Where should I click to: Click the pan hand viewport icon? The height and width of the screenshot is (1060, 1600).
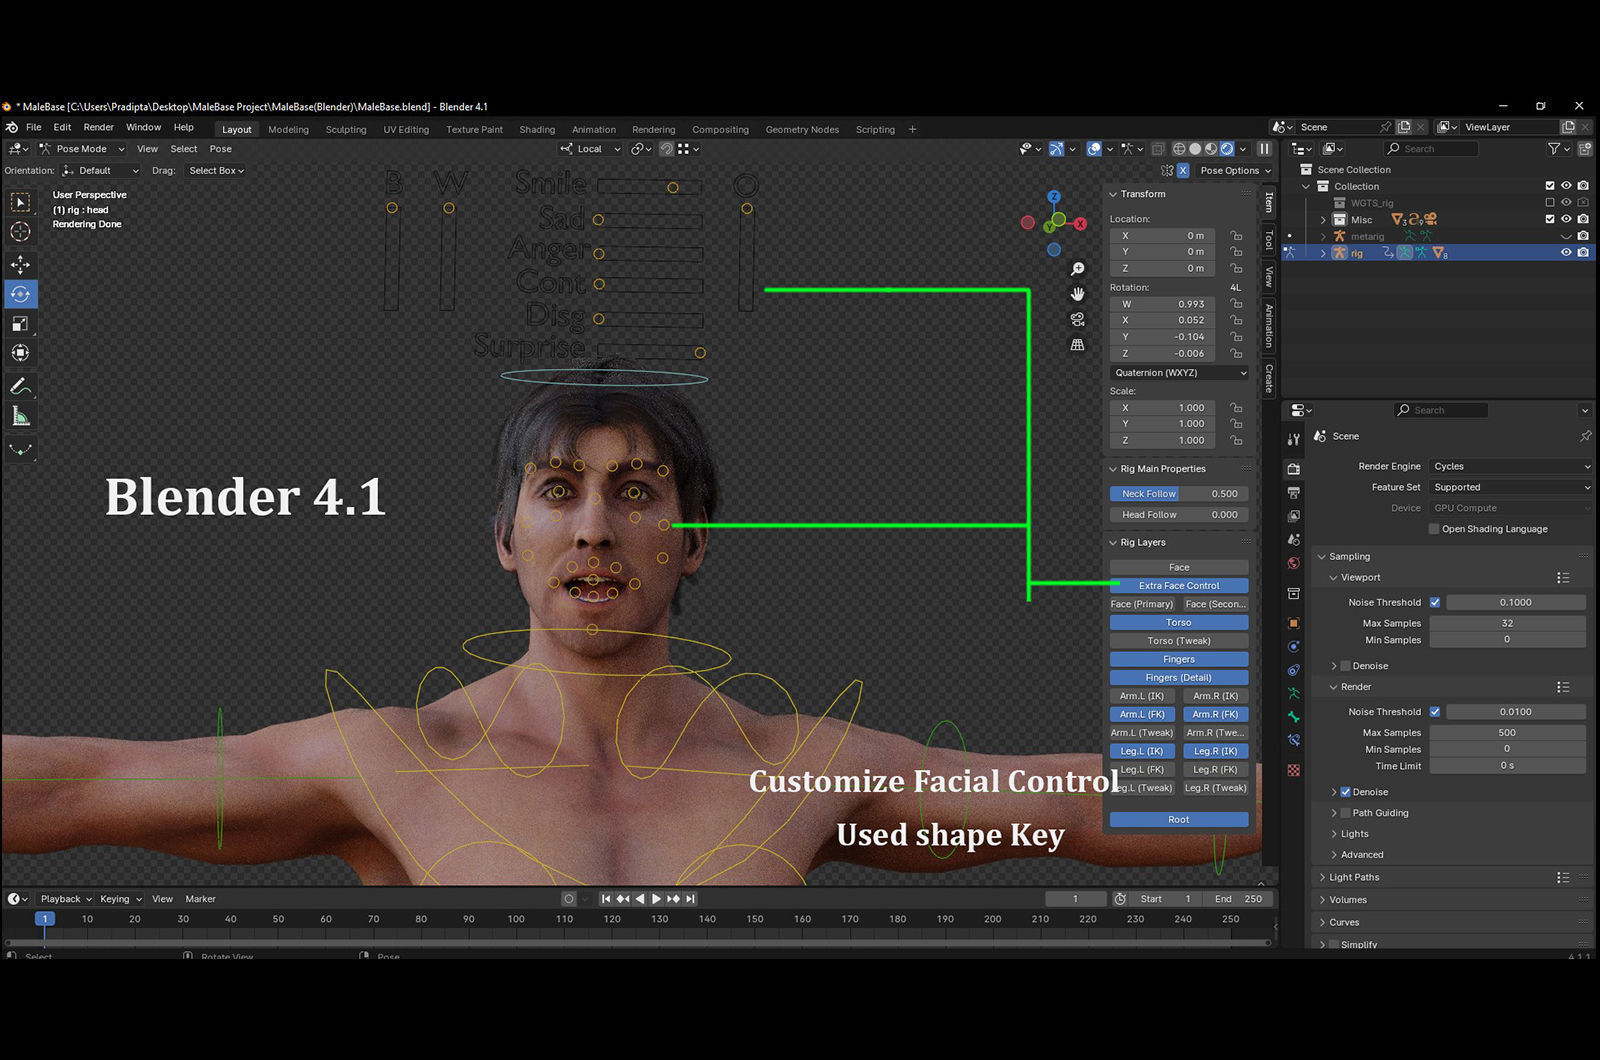pyautogui.click(x=1077, y=294)
